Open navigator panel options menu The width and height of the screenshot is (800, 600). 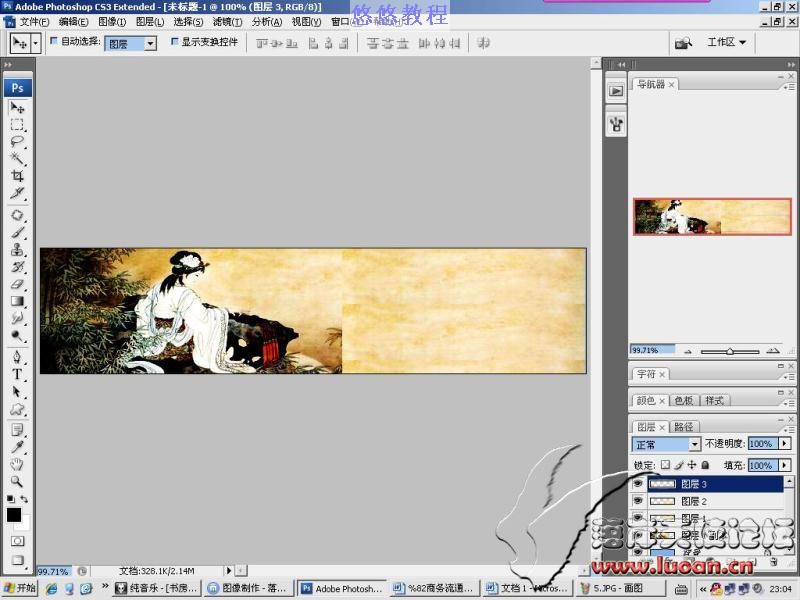(x=789, y=87)
